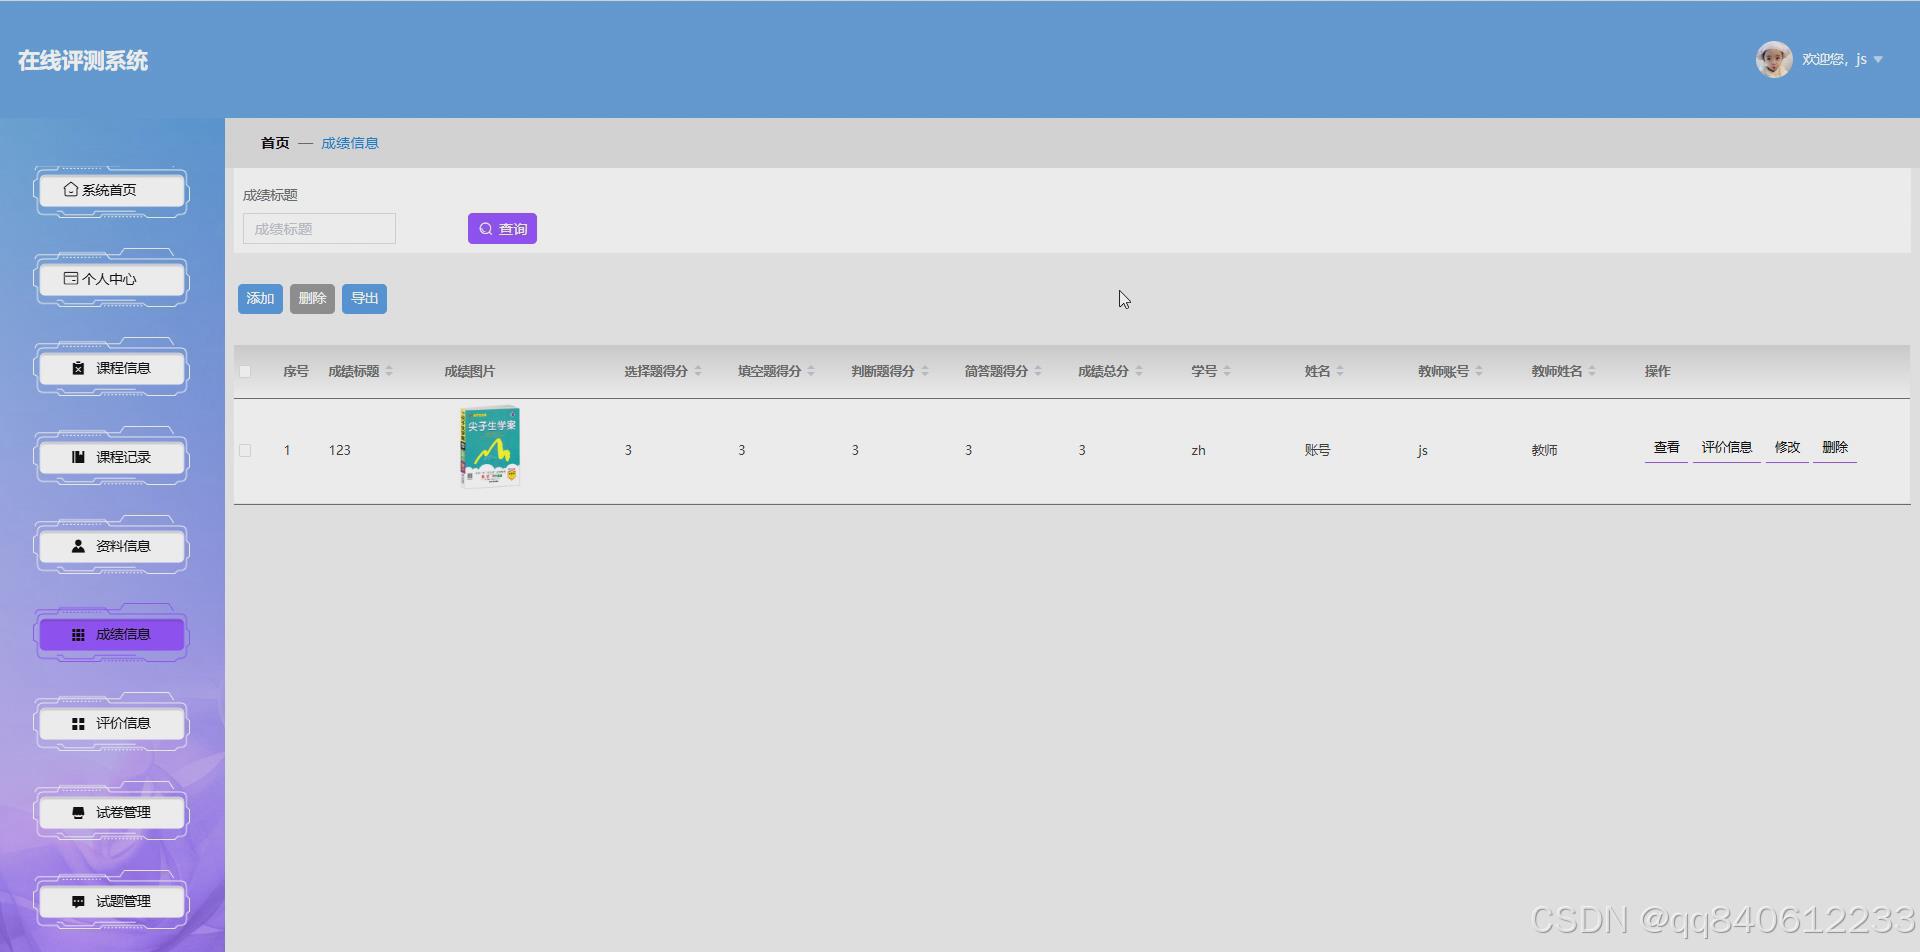Open 个人中心 menu item
Viewport: 1920px width, 952px height.
(x=112, y=279)
